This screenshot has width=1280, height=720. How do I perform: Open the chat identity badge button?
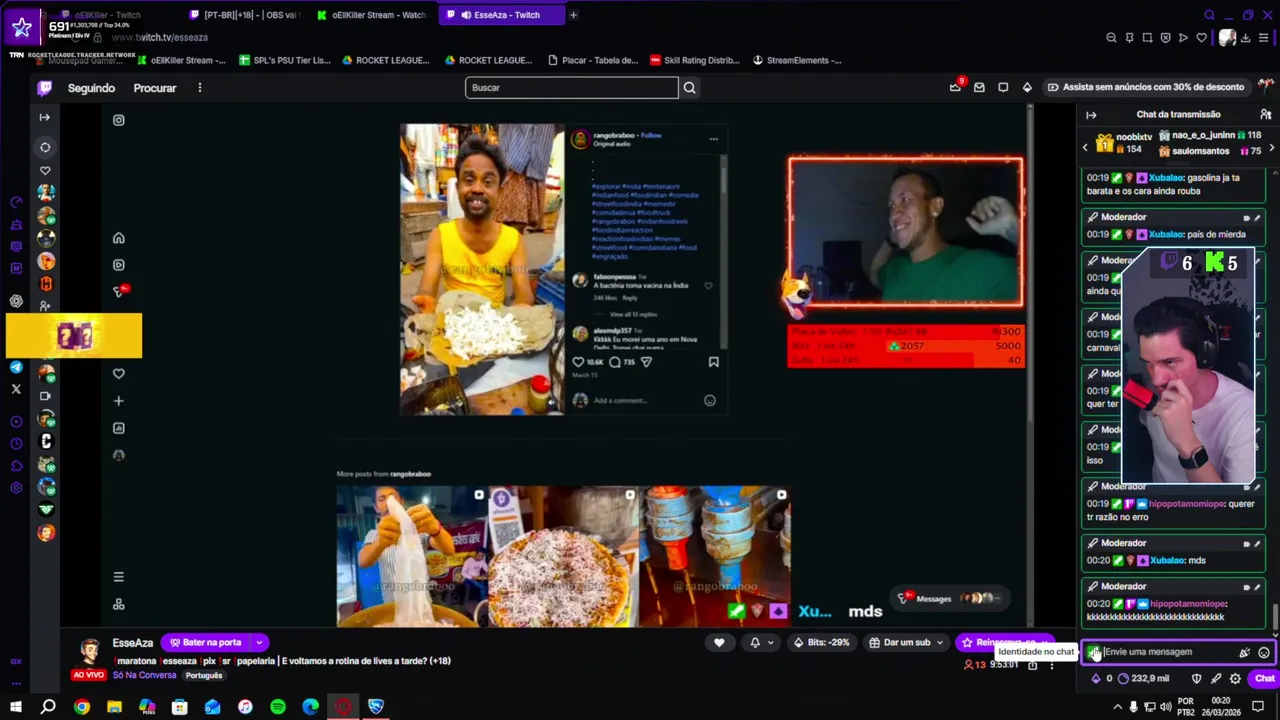click(x=1094, y=652)
